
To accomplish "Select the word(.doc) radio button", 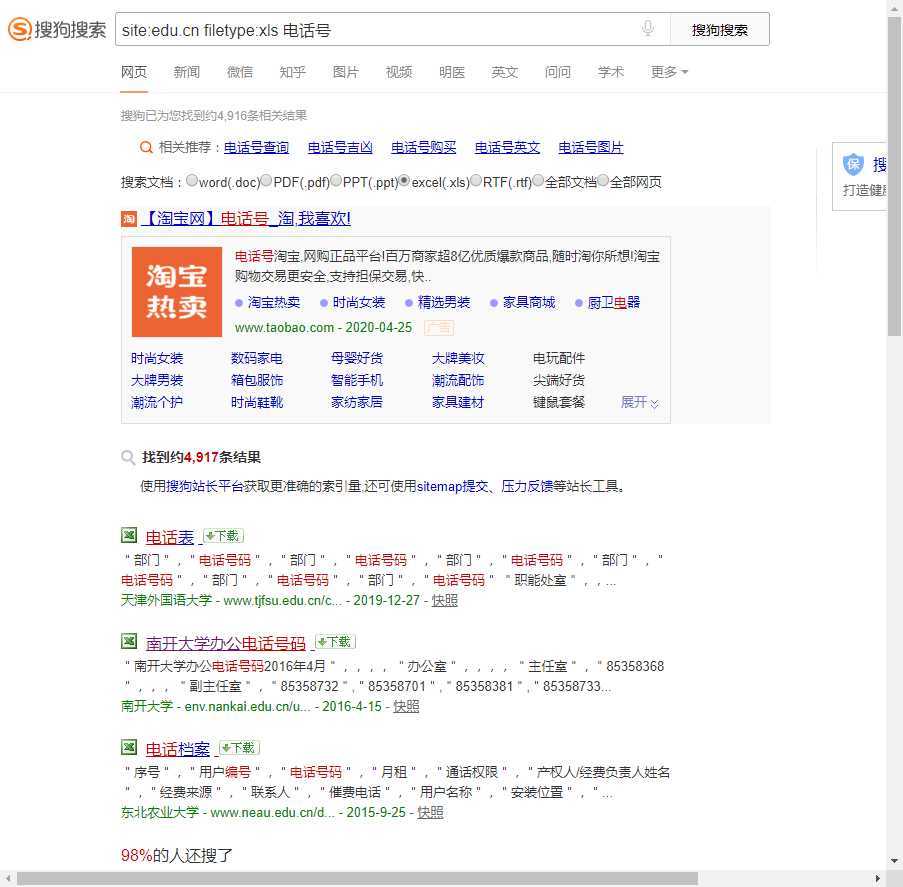I will [192, 181].
